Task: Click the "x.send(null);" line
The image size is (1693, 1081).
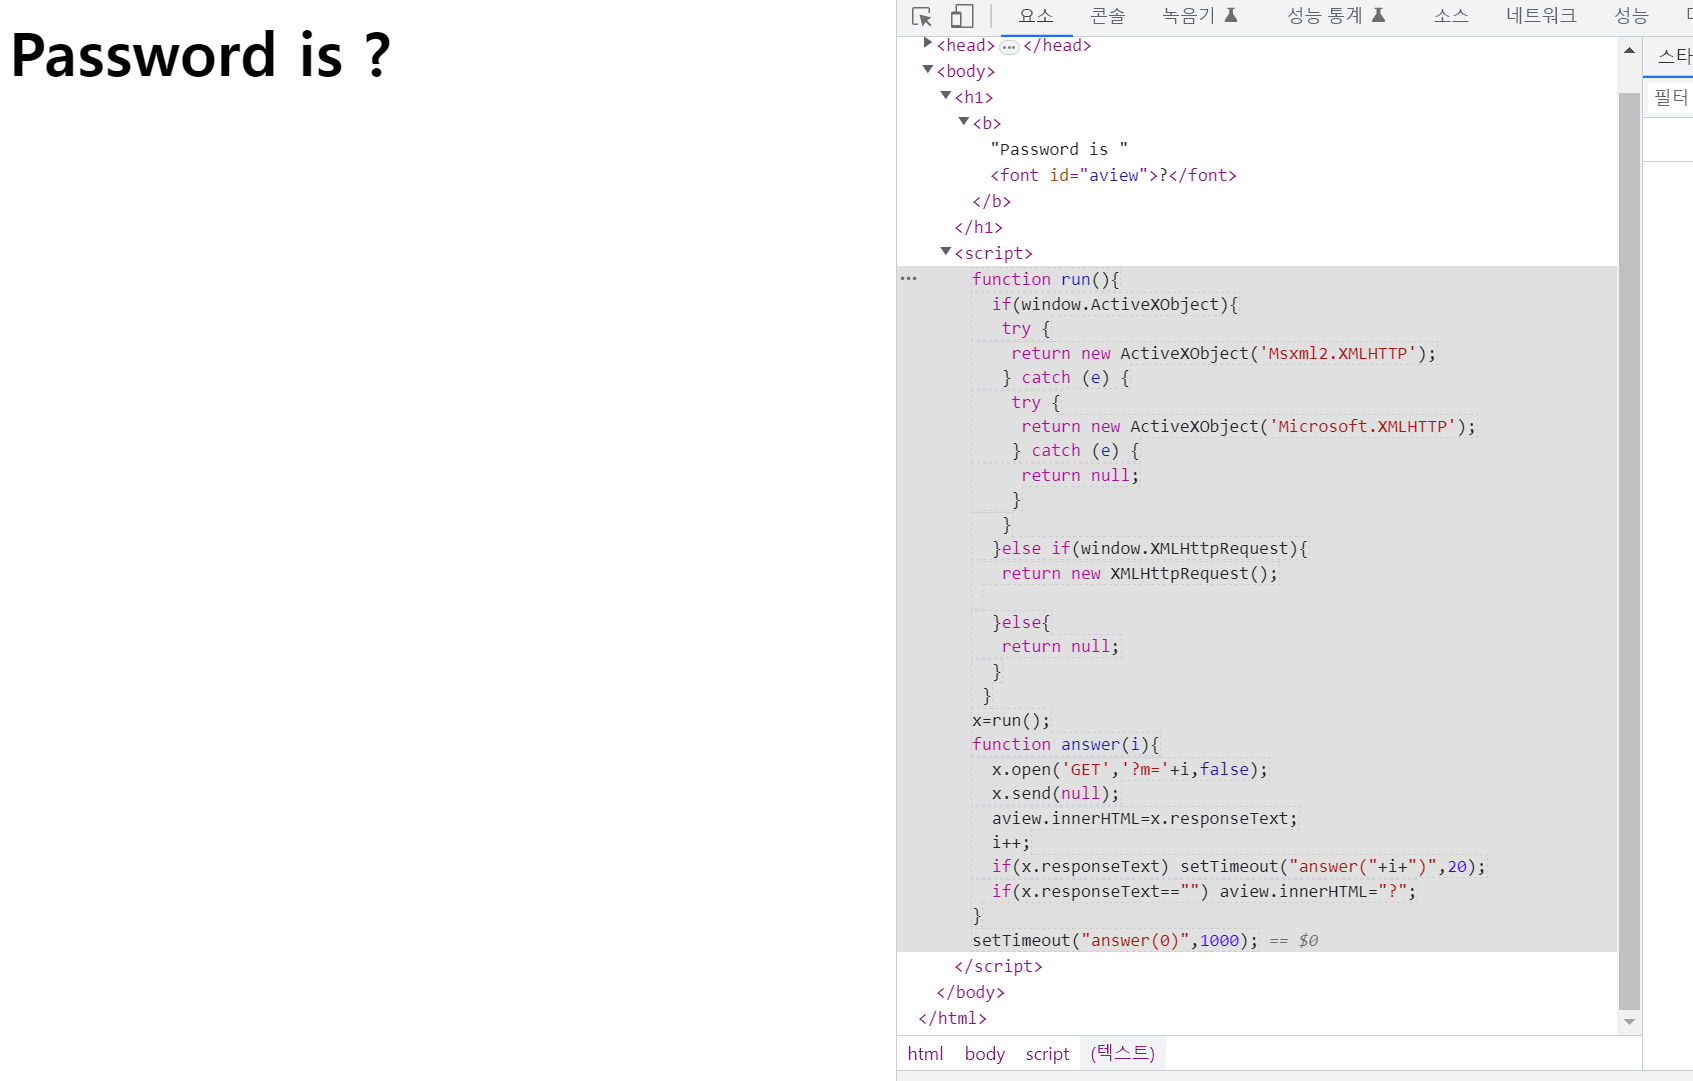Action: 1056,793
